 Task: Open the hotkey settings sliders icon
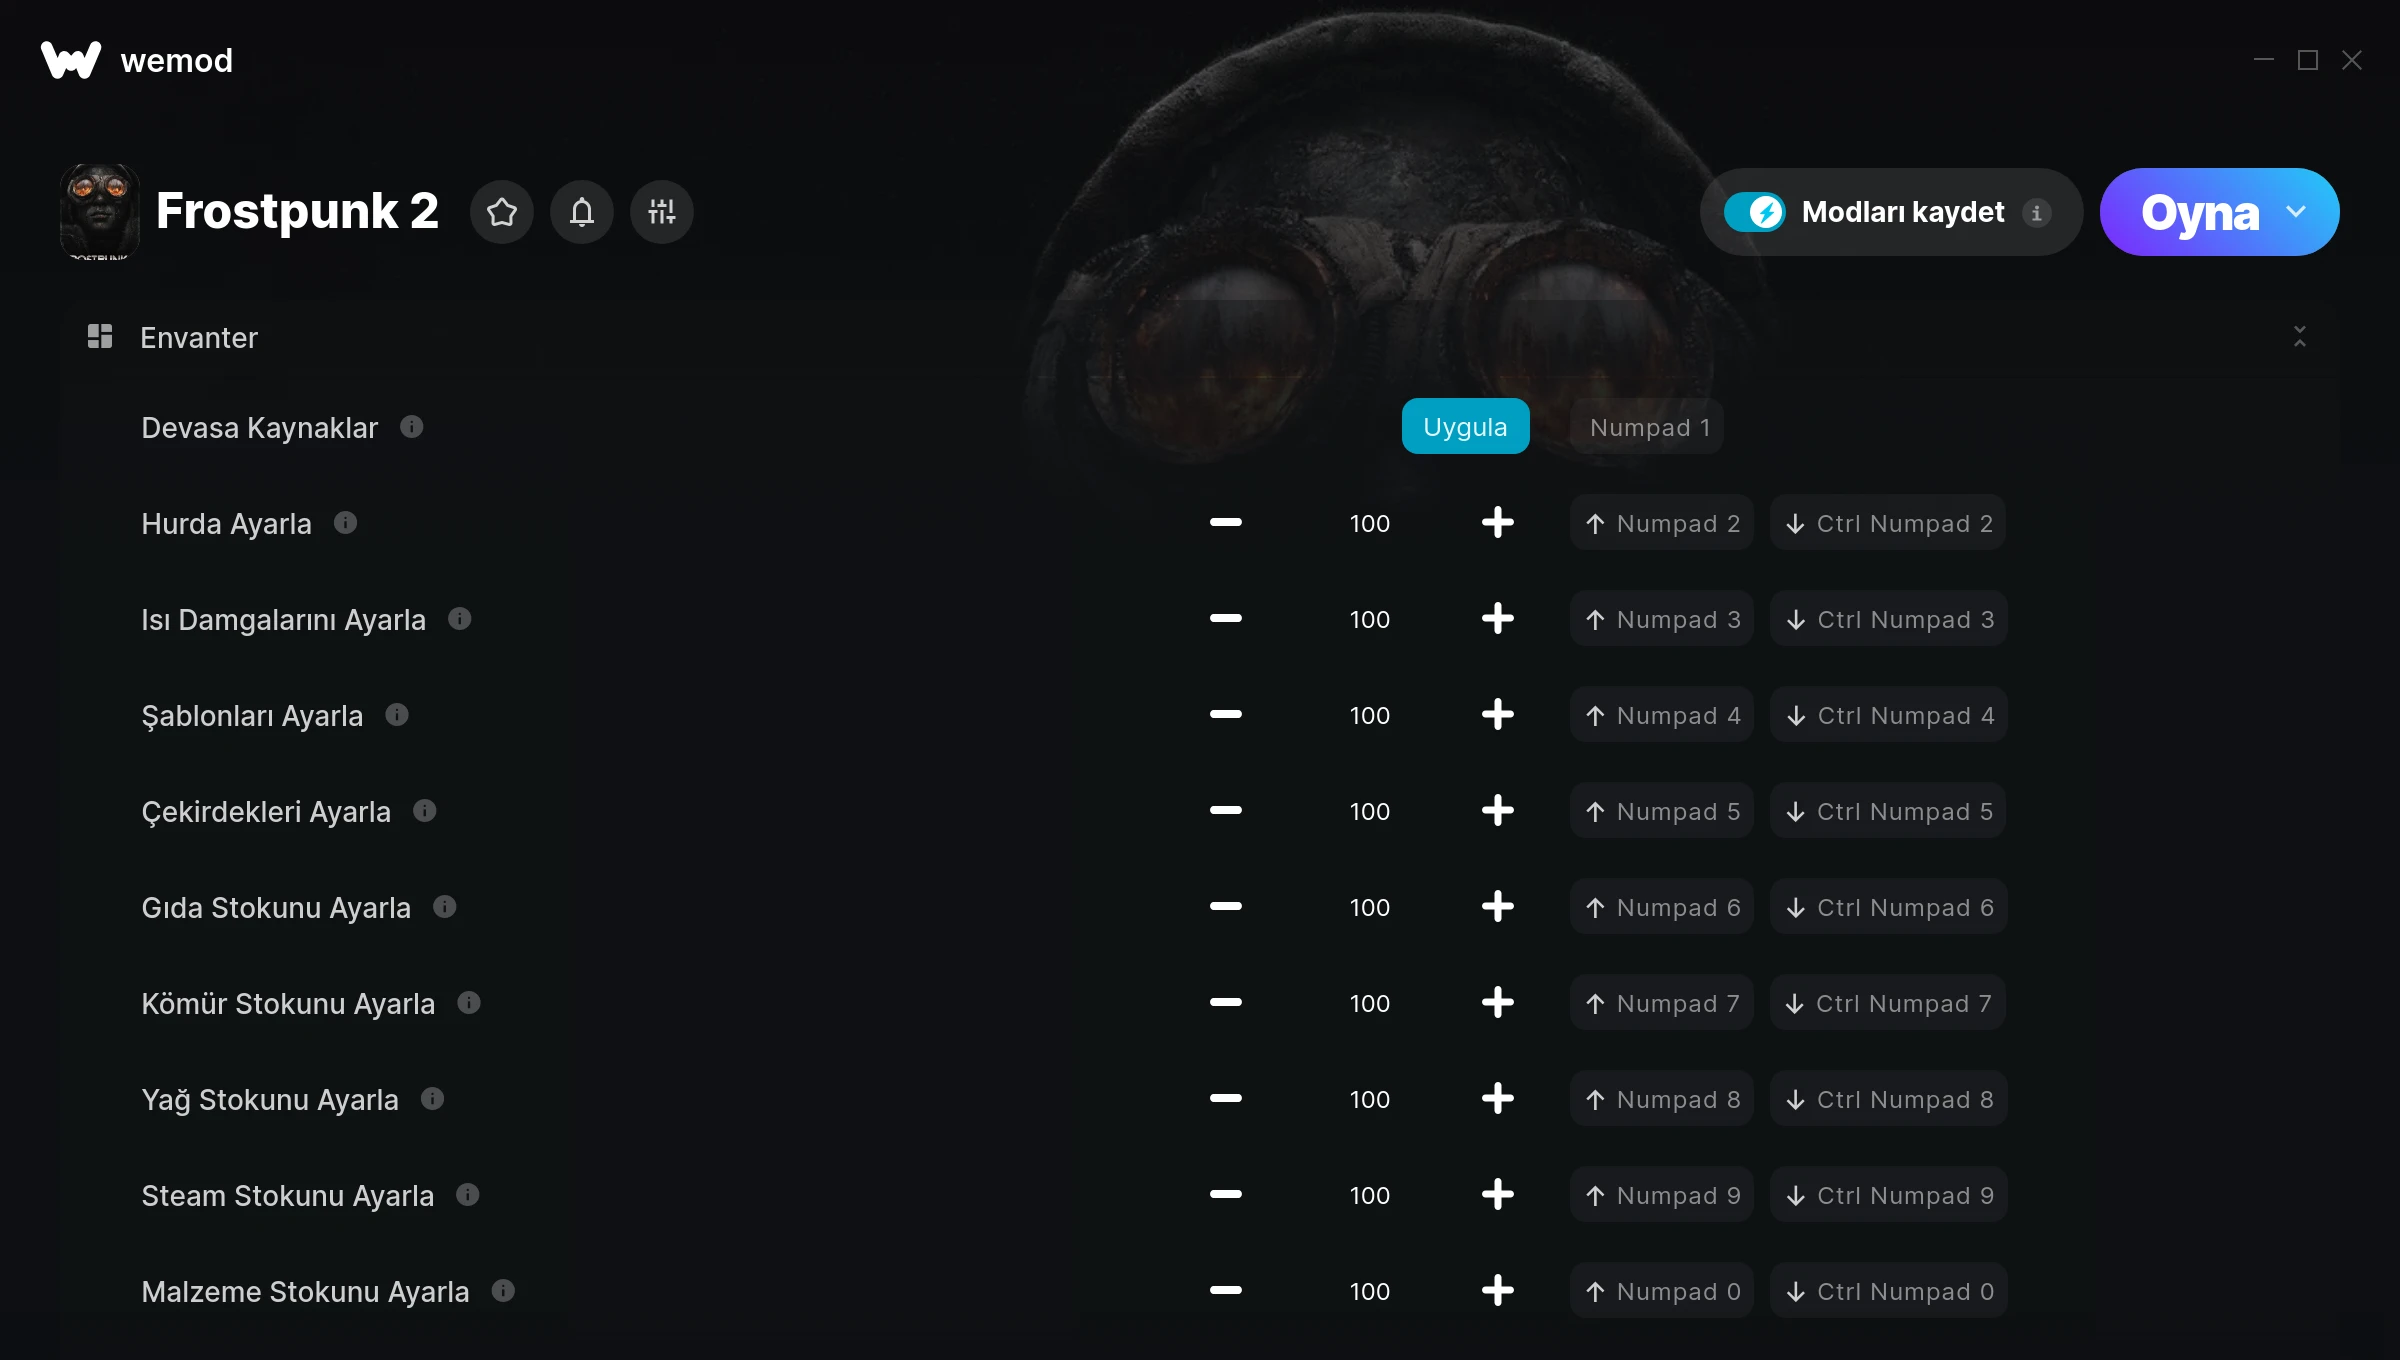coord(661,211)
